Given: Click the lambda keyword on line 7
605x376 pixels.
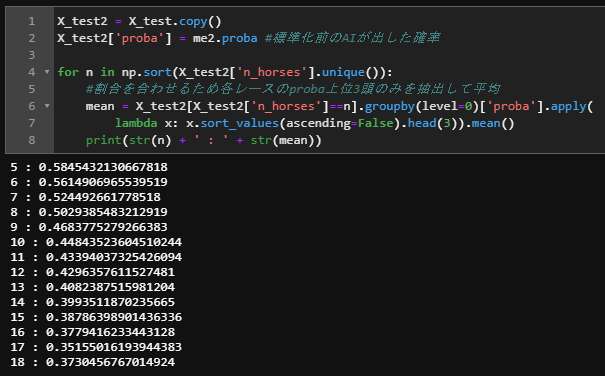Looking at the screenshot, I should click(136, 123).
